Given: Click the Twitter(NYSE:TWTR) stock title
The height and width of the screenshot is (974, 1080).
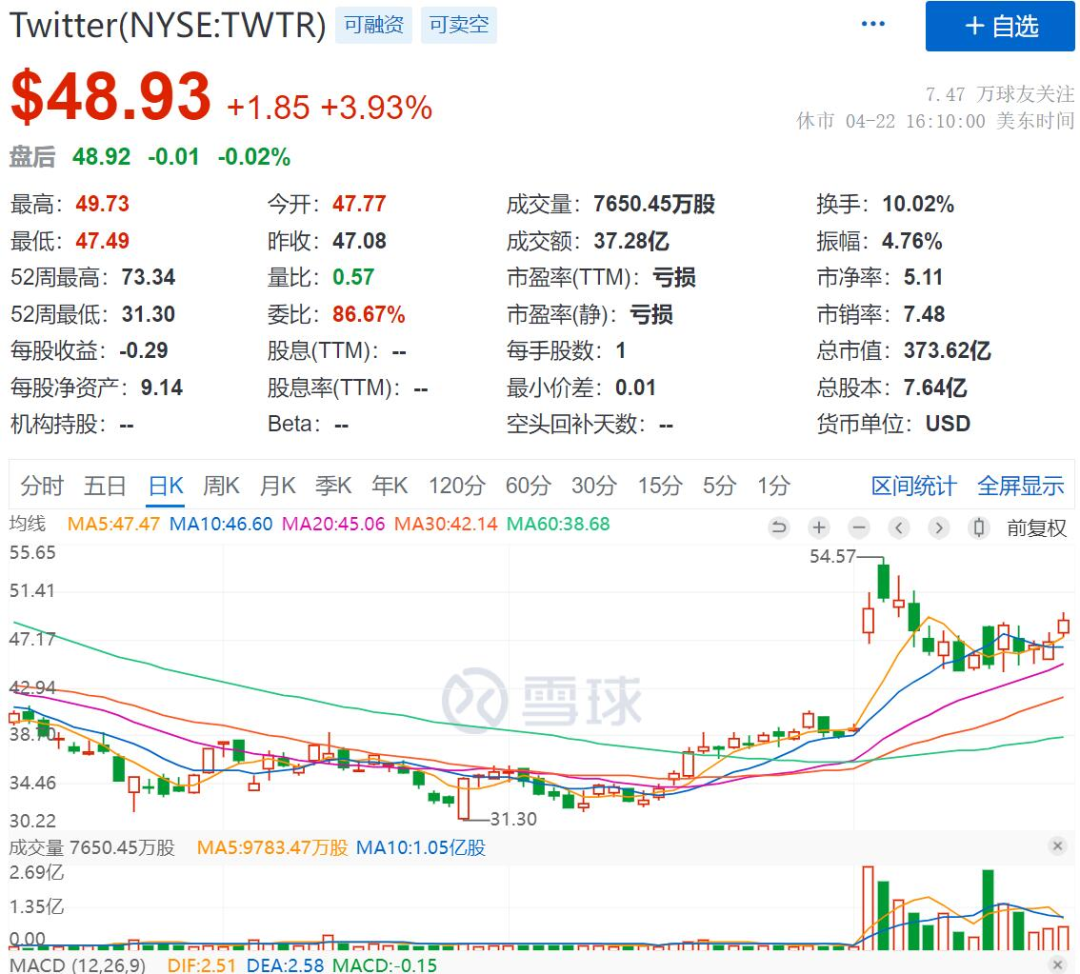Looking at the screenshot, I should pyautogui.click(x=167, y=25).
